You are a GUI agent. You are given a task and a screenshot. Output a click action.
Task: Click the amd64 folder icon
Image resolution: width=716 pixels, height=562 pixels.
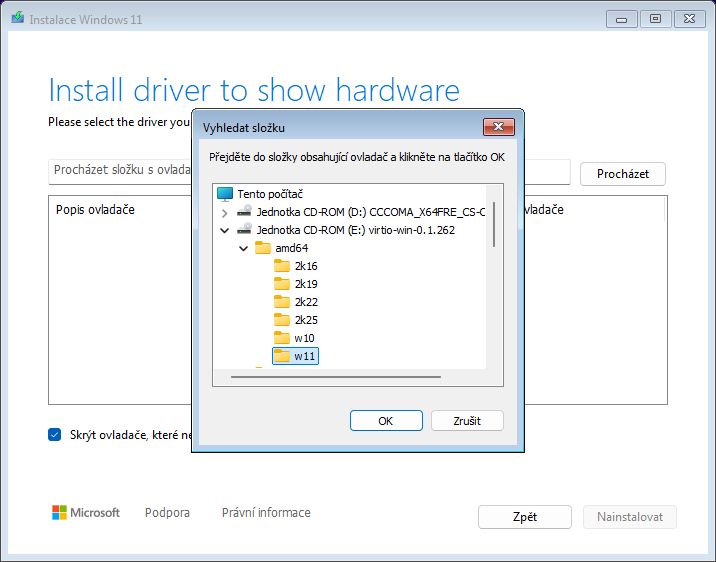263,248
